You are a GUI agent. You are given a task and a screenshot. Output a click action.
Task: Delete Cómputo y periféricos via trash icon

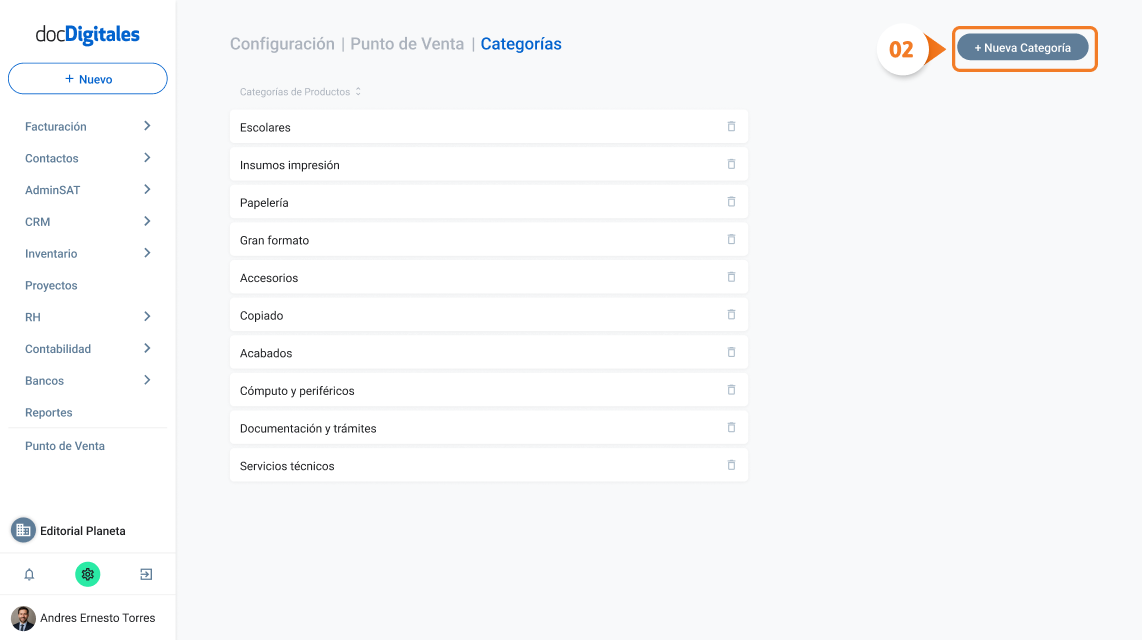click(x=731, y=390)
